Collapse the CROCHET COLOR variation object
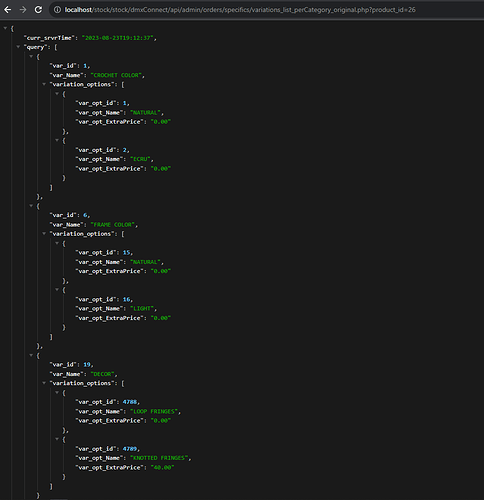This screenshot has height=500, width=484. (x=31, y=56)
